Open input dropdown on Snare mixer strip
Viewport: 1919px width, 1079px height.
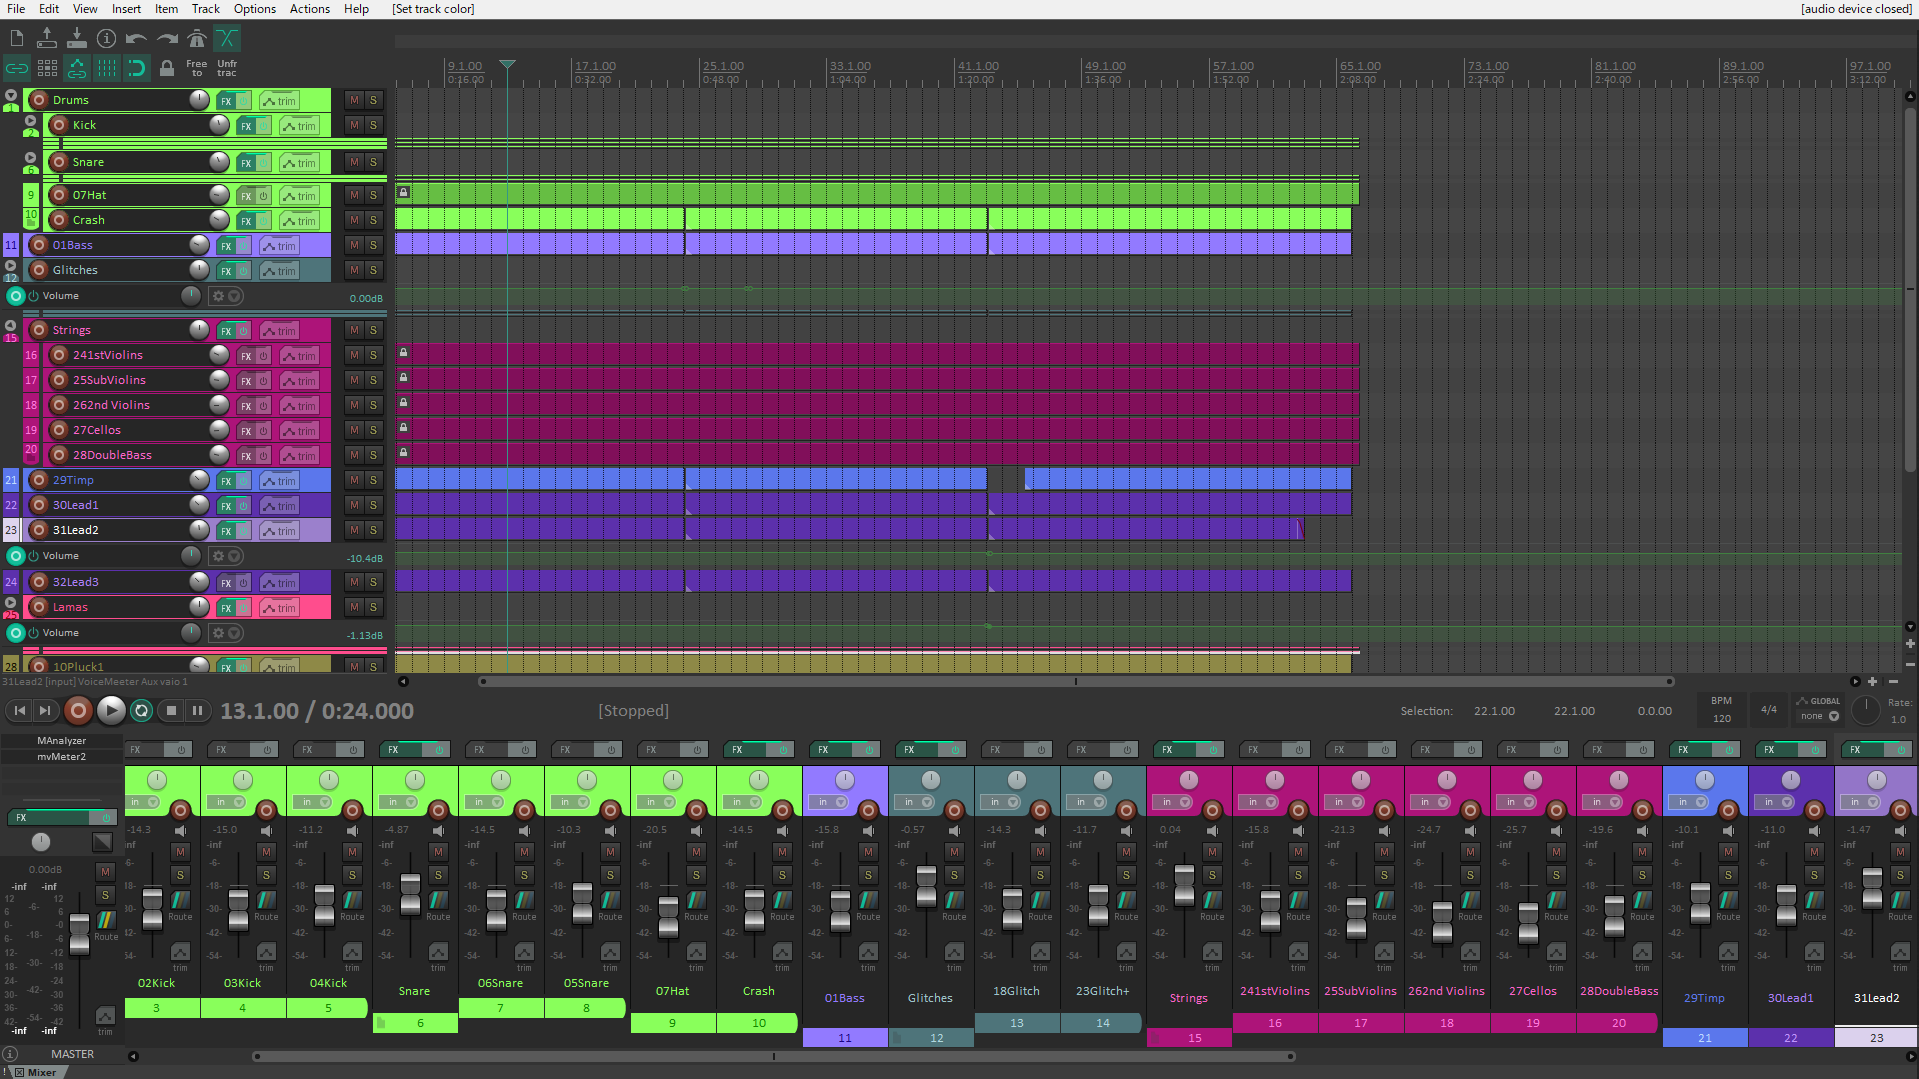(401, 802)
